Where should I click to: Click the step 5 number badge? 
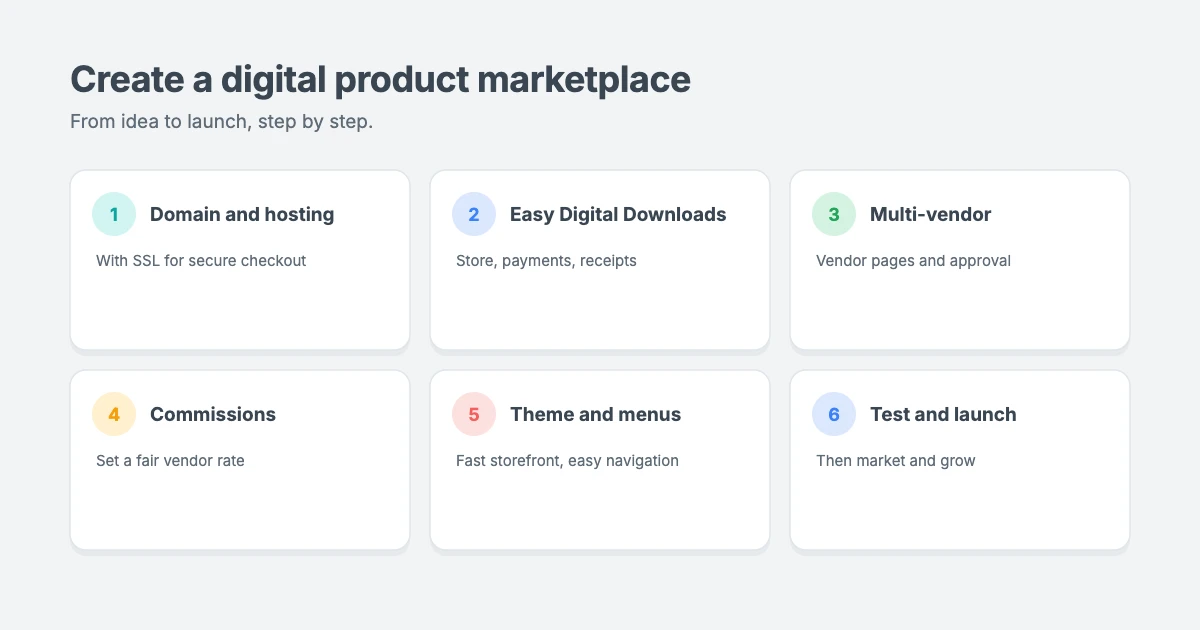pos(474,414)
